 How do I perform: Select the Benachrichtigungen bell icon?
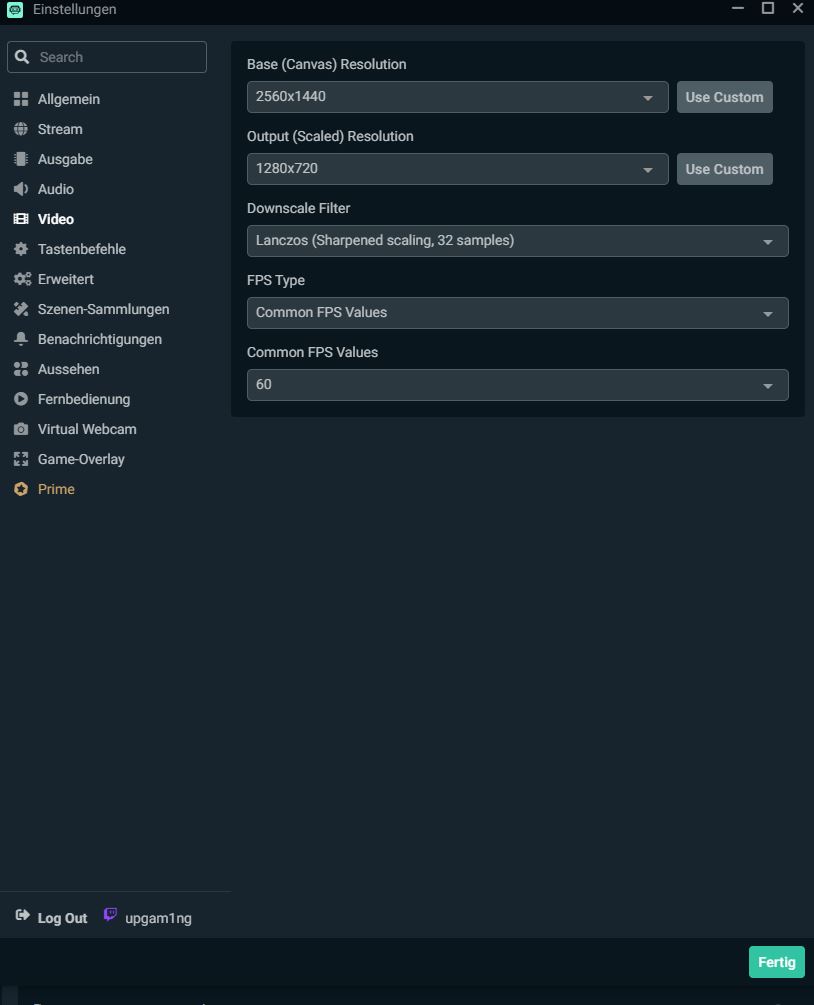[22, 339]
